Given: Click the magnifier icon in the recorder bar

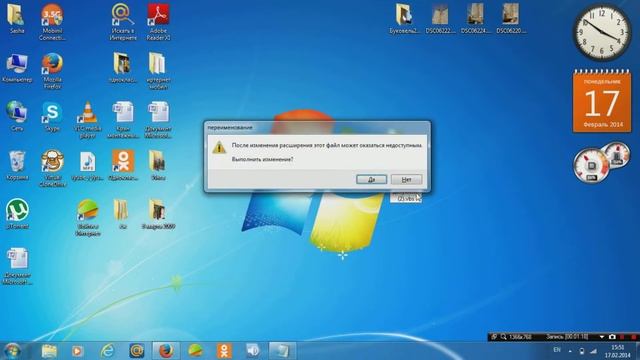Looking at the screenshot, I should (x=503, y=337).
